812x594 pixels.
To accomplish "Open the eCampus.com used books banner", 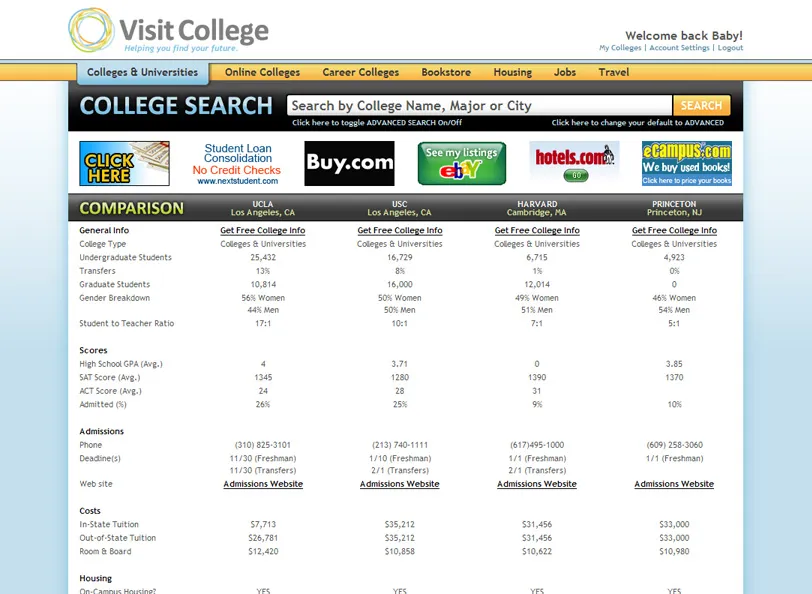I will click(x=687, y=164).
